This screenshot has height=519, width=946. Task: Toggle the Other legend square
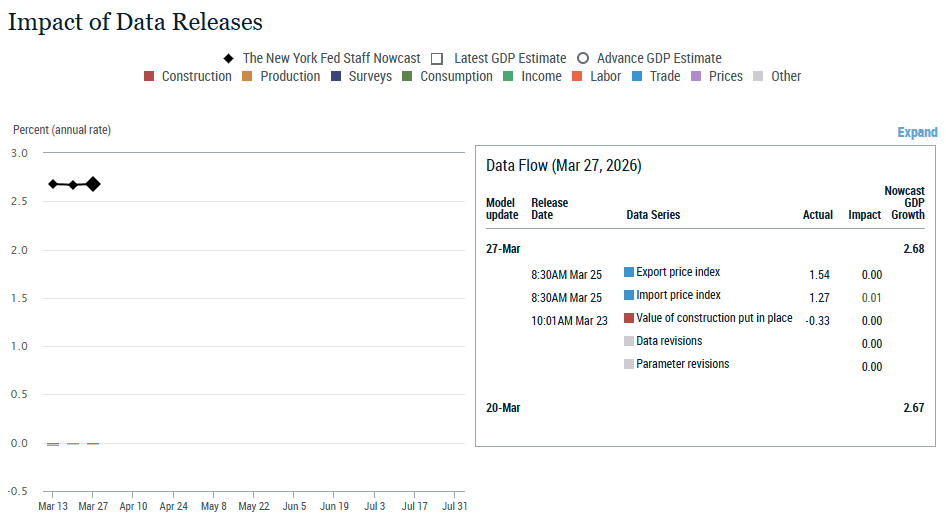(758, 77)
